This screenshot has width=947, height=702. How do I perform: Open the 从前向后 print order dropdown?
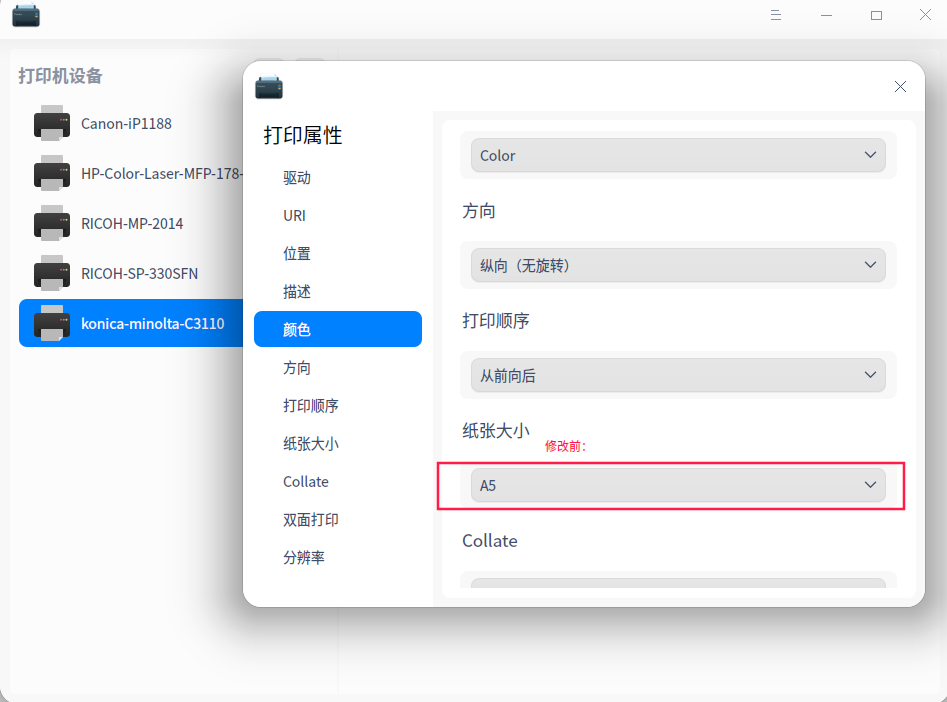pos(678,375)
